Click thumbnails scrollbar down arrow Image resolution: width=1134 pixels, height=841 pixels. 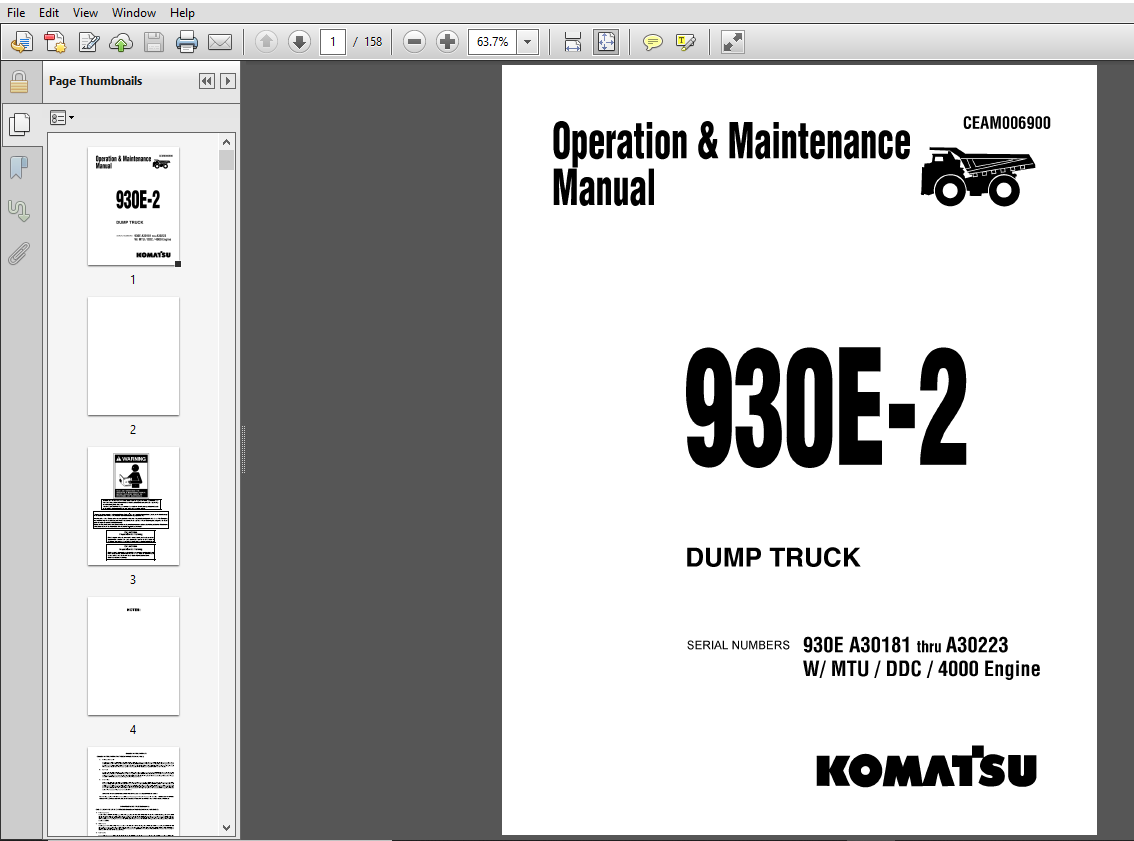tap(226, 828)
